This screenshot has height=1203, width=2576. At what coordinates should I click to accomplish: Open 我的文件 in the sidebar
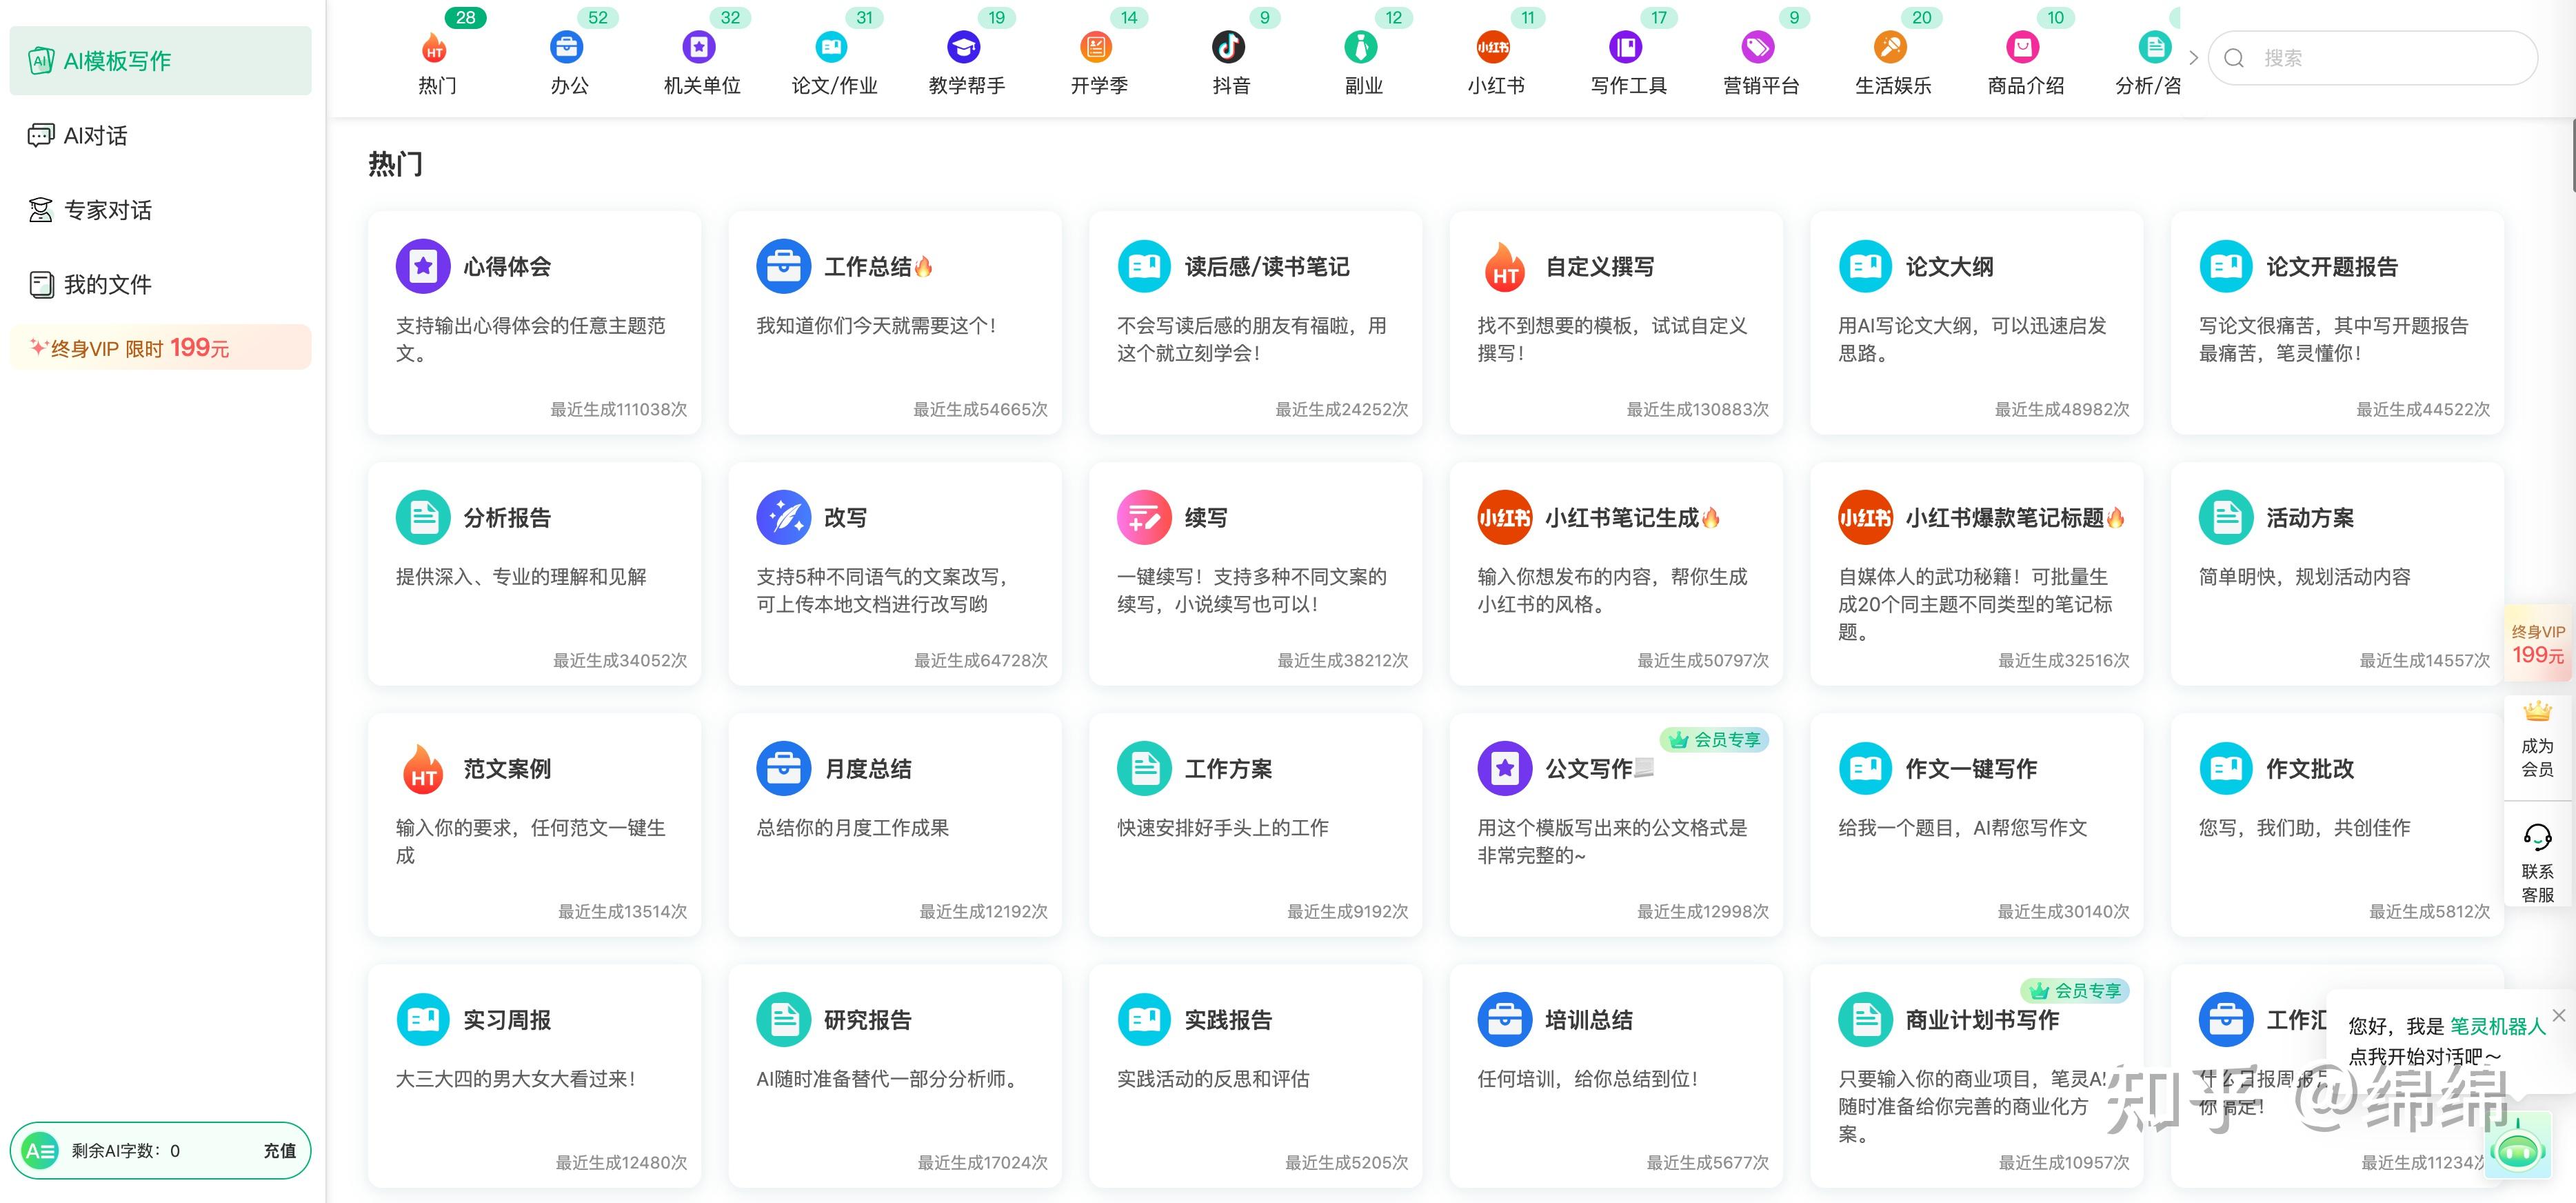pyautogui.click(x=160, y=285)
